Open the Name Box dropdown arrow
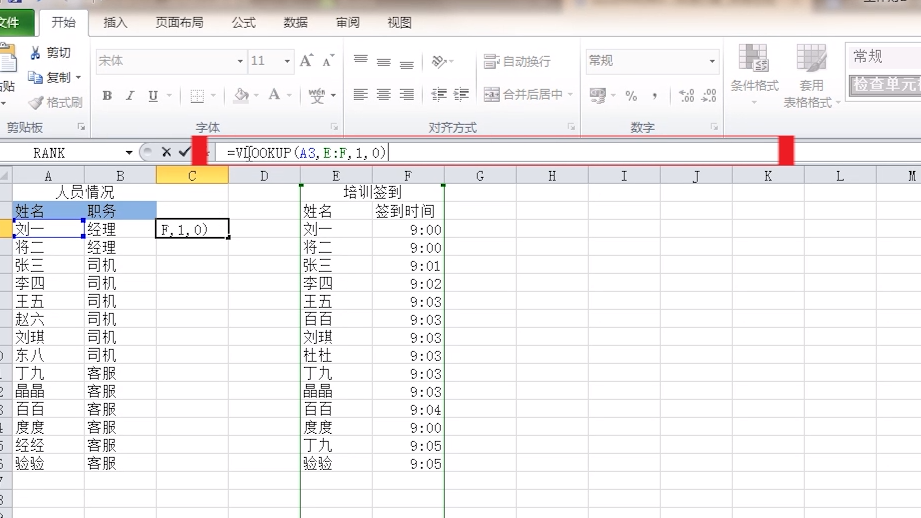This screenshot has width=921, height=518. (129, 153)
